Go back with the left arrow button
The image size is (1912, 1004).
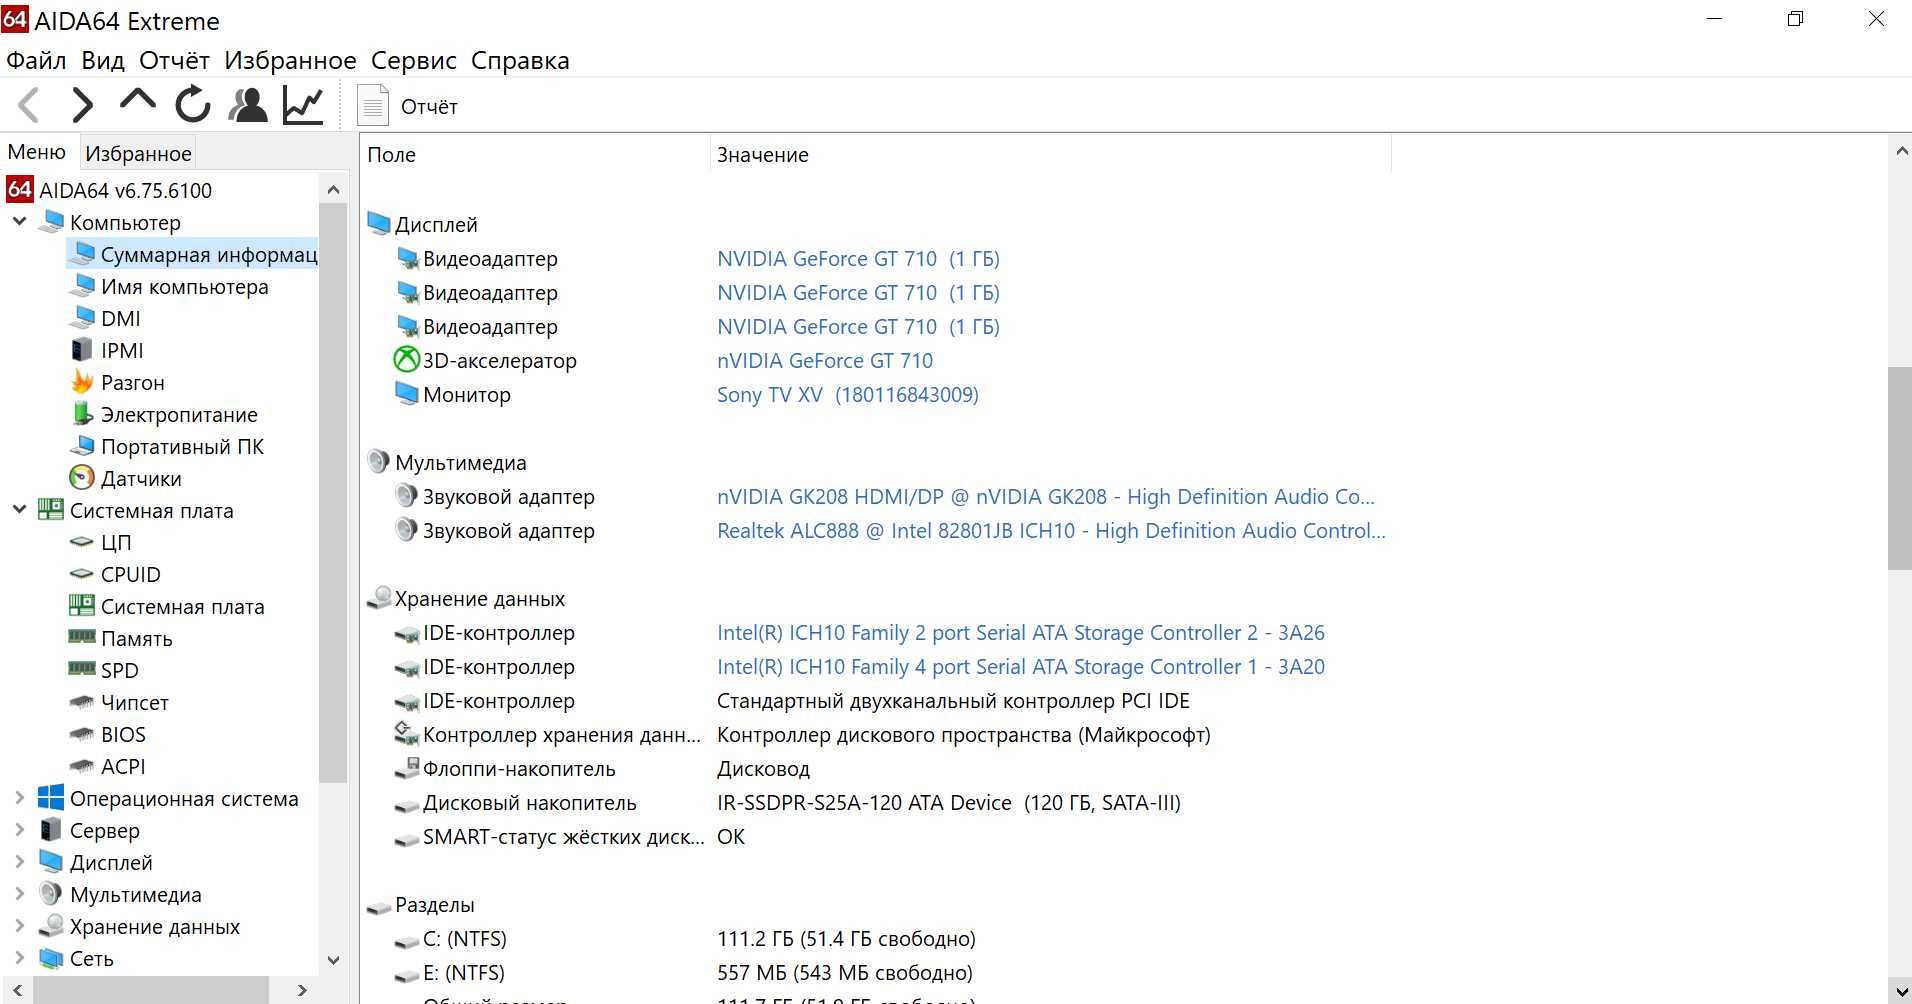coord(29,105)
